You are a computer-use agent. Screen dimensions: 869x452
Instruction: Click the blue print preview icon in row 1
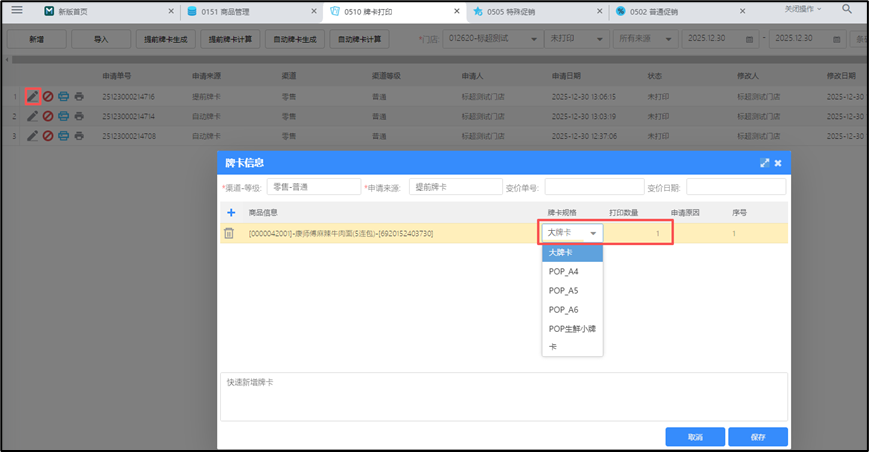coord(63,97)
